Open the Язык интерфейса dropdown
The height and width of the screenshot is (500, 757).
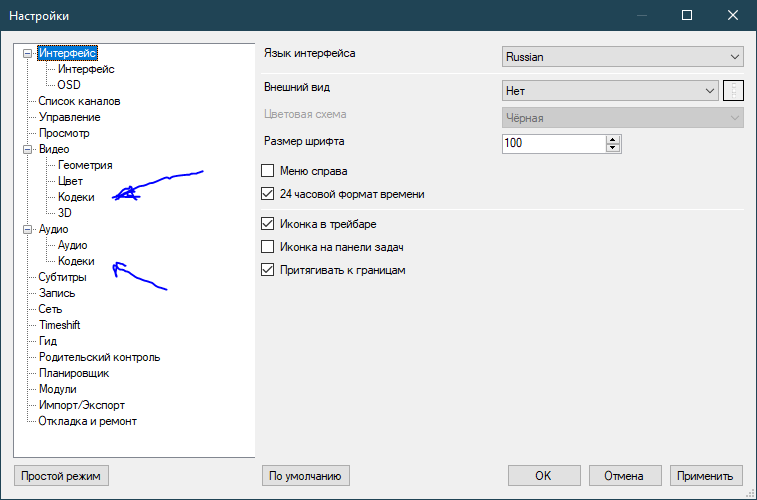[622, 57]
